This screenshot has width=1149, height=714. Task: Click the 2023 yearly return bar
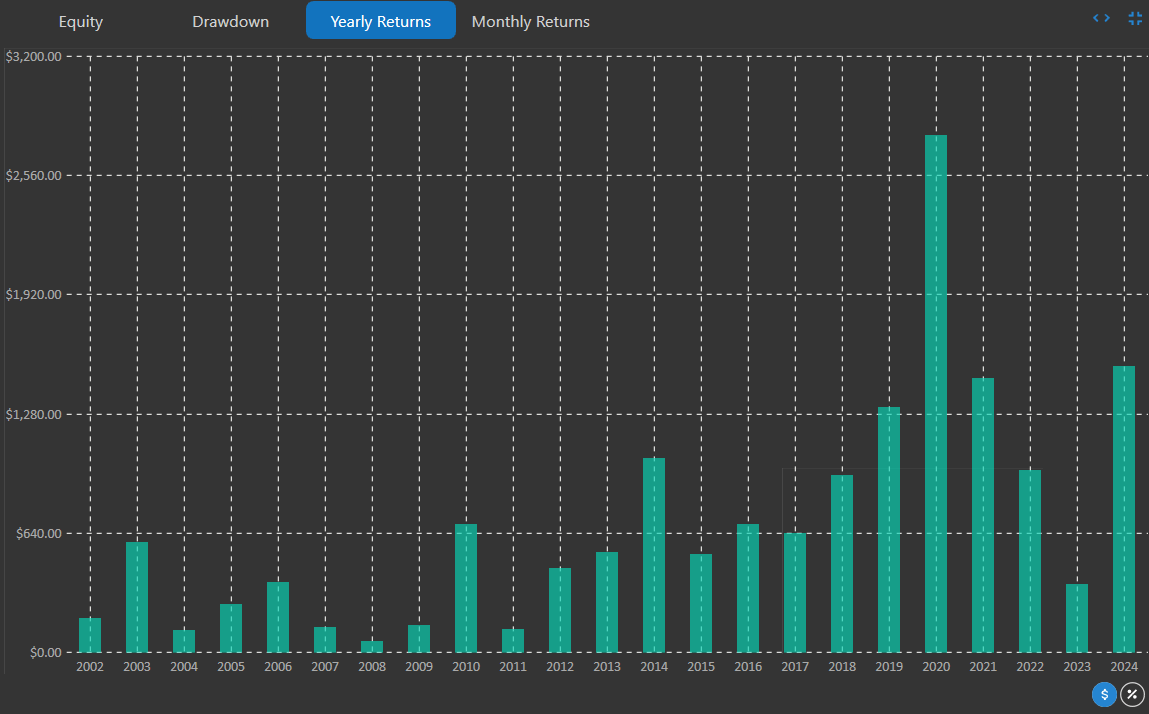click(x=1076, y=618)
